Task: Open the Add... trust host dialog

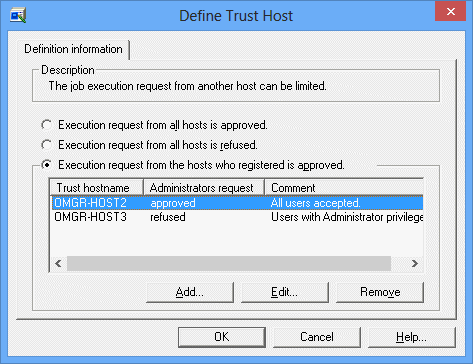Action: [190, 292]
